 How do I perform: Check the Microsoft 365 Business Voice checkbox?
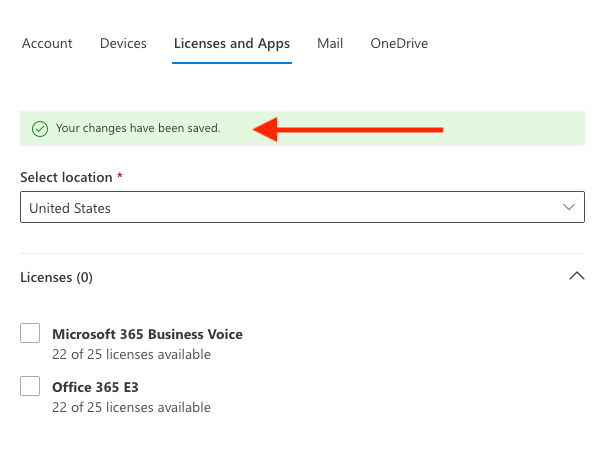[x=30, y=333]
